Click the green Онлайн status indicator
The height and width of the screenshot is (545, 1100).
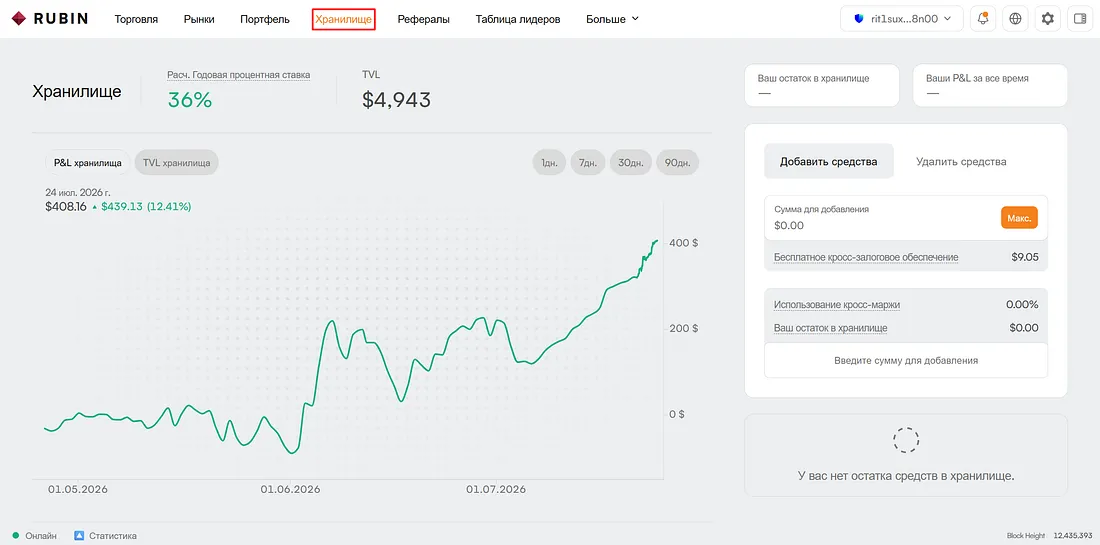click(15, 536)
